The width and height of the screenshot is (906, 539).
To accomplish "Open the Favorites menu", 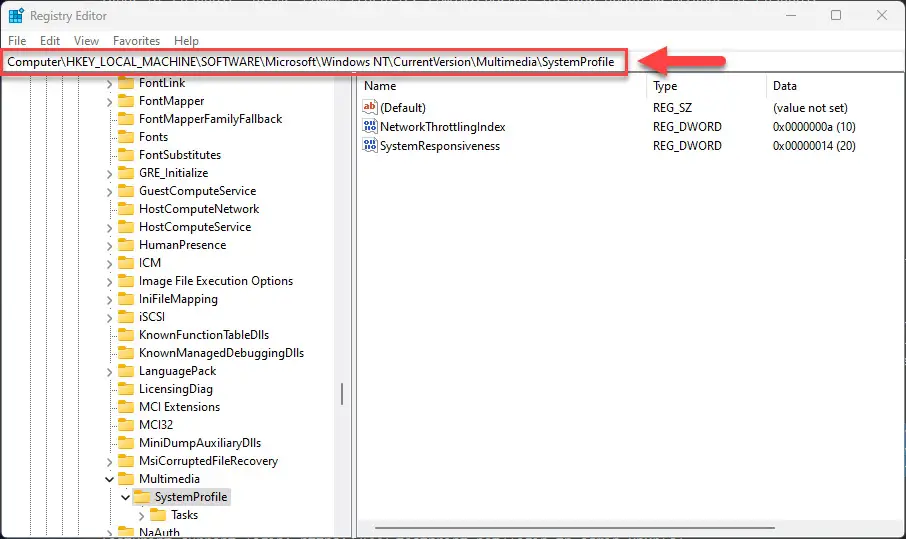I will [136, 40].
